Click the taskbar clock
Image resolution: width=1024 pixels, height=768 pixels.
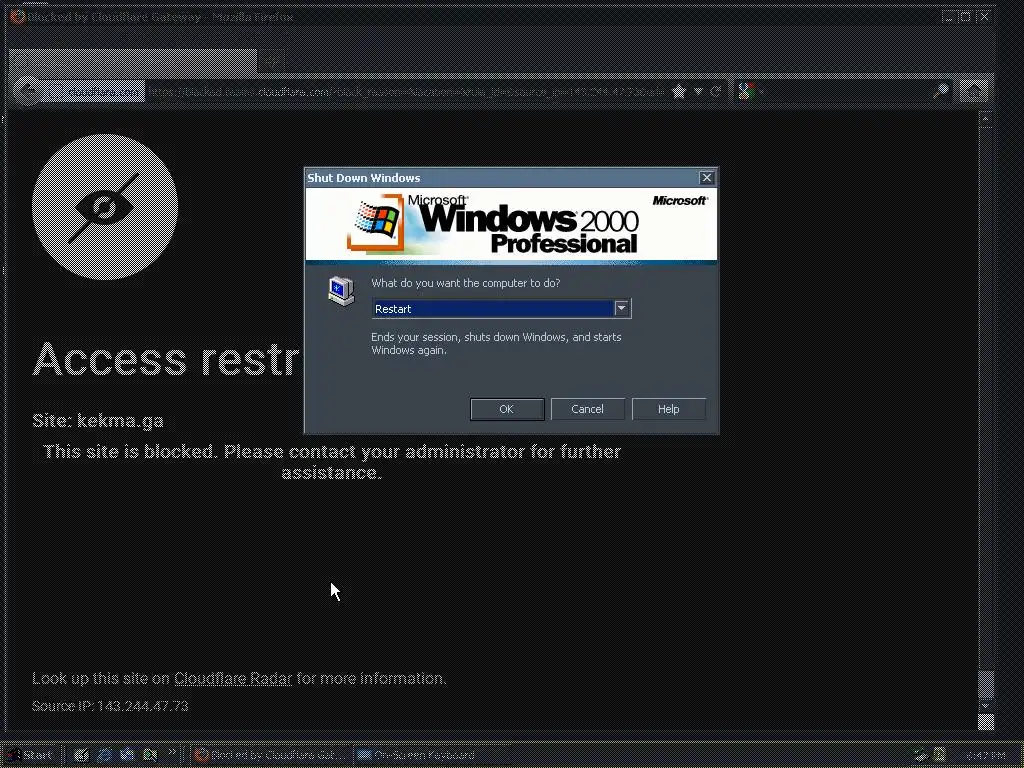click(x=985, y=756)
